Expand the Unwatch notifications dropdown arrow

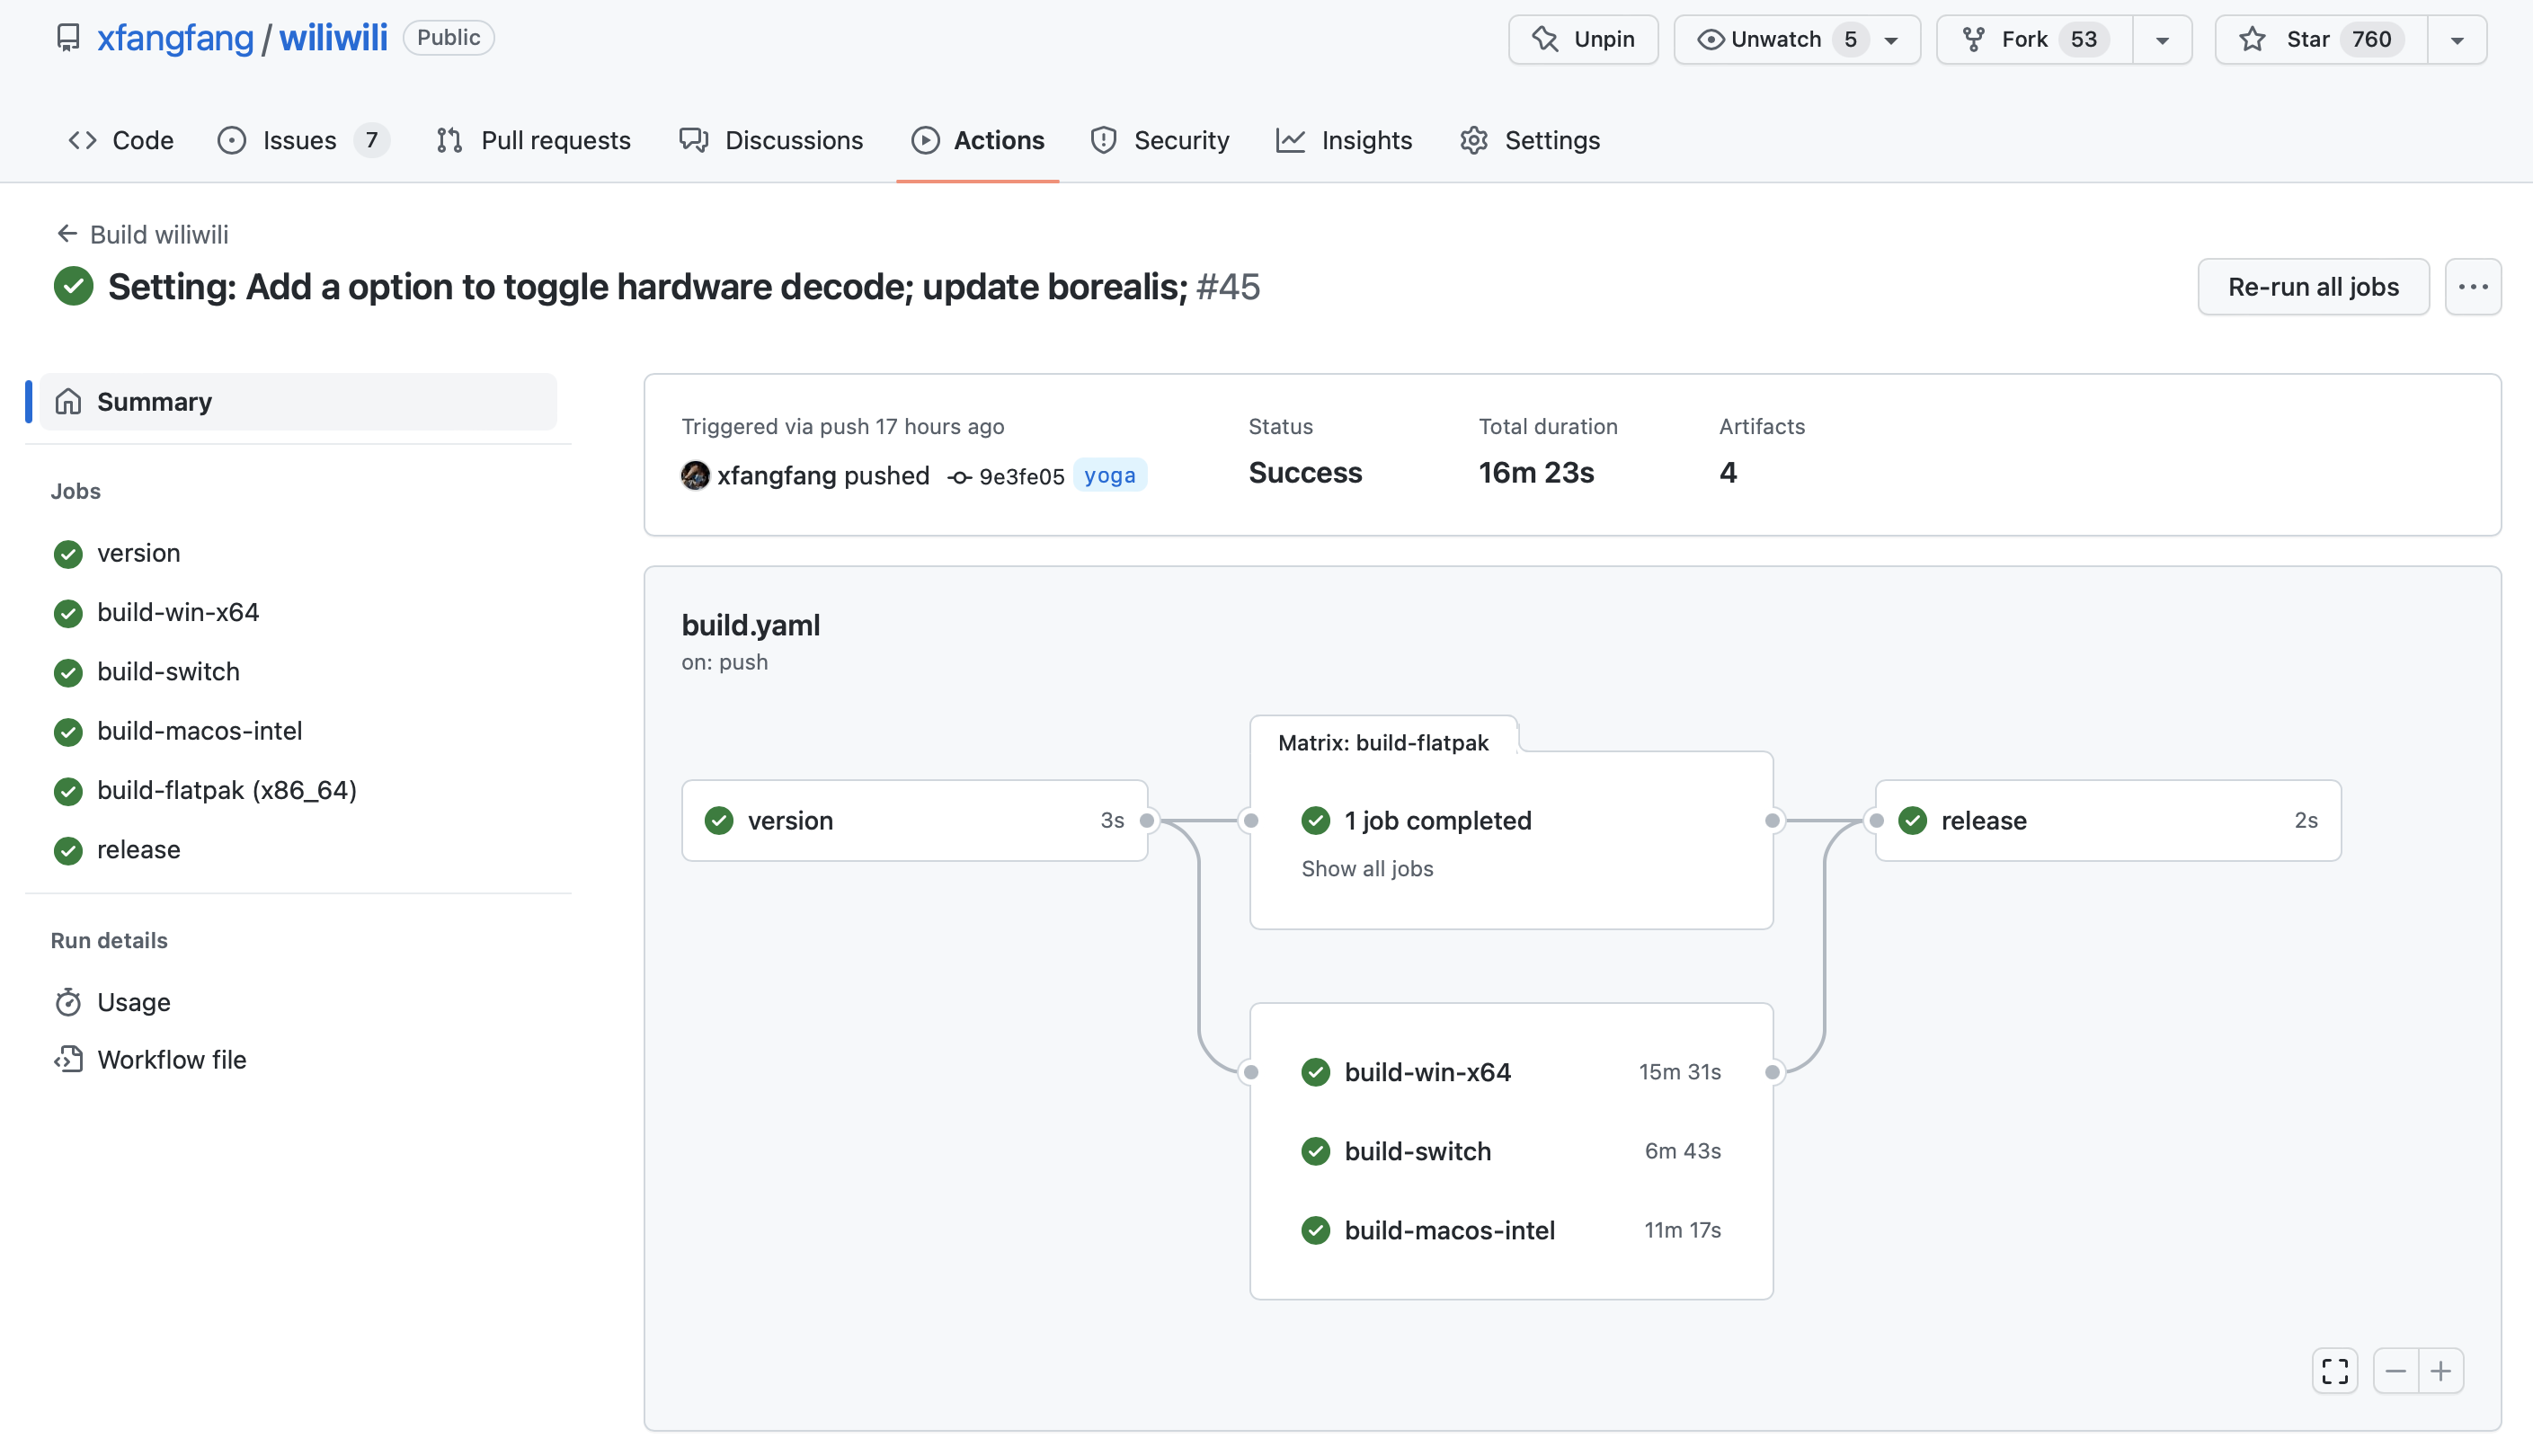coord(1891,40)
